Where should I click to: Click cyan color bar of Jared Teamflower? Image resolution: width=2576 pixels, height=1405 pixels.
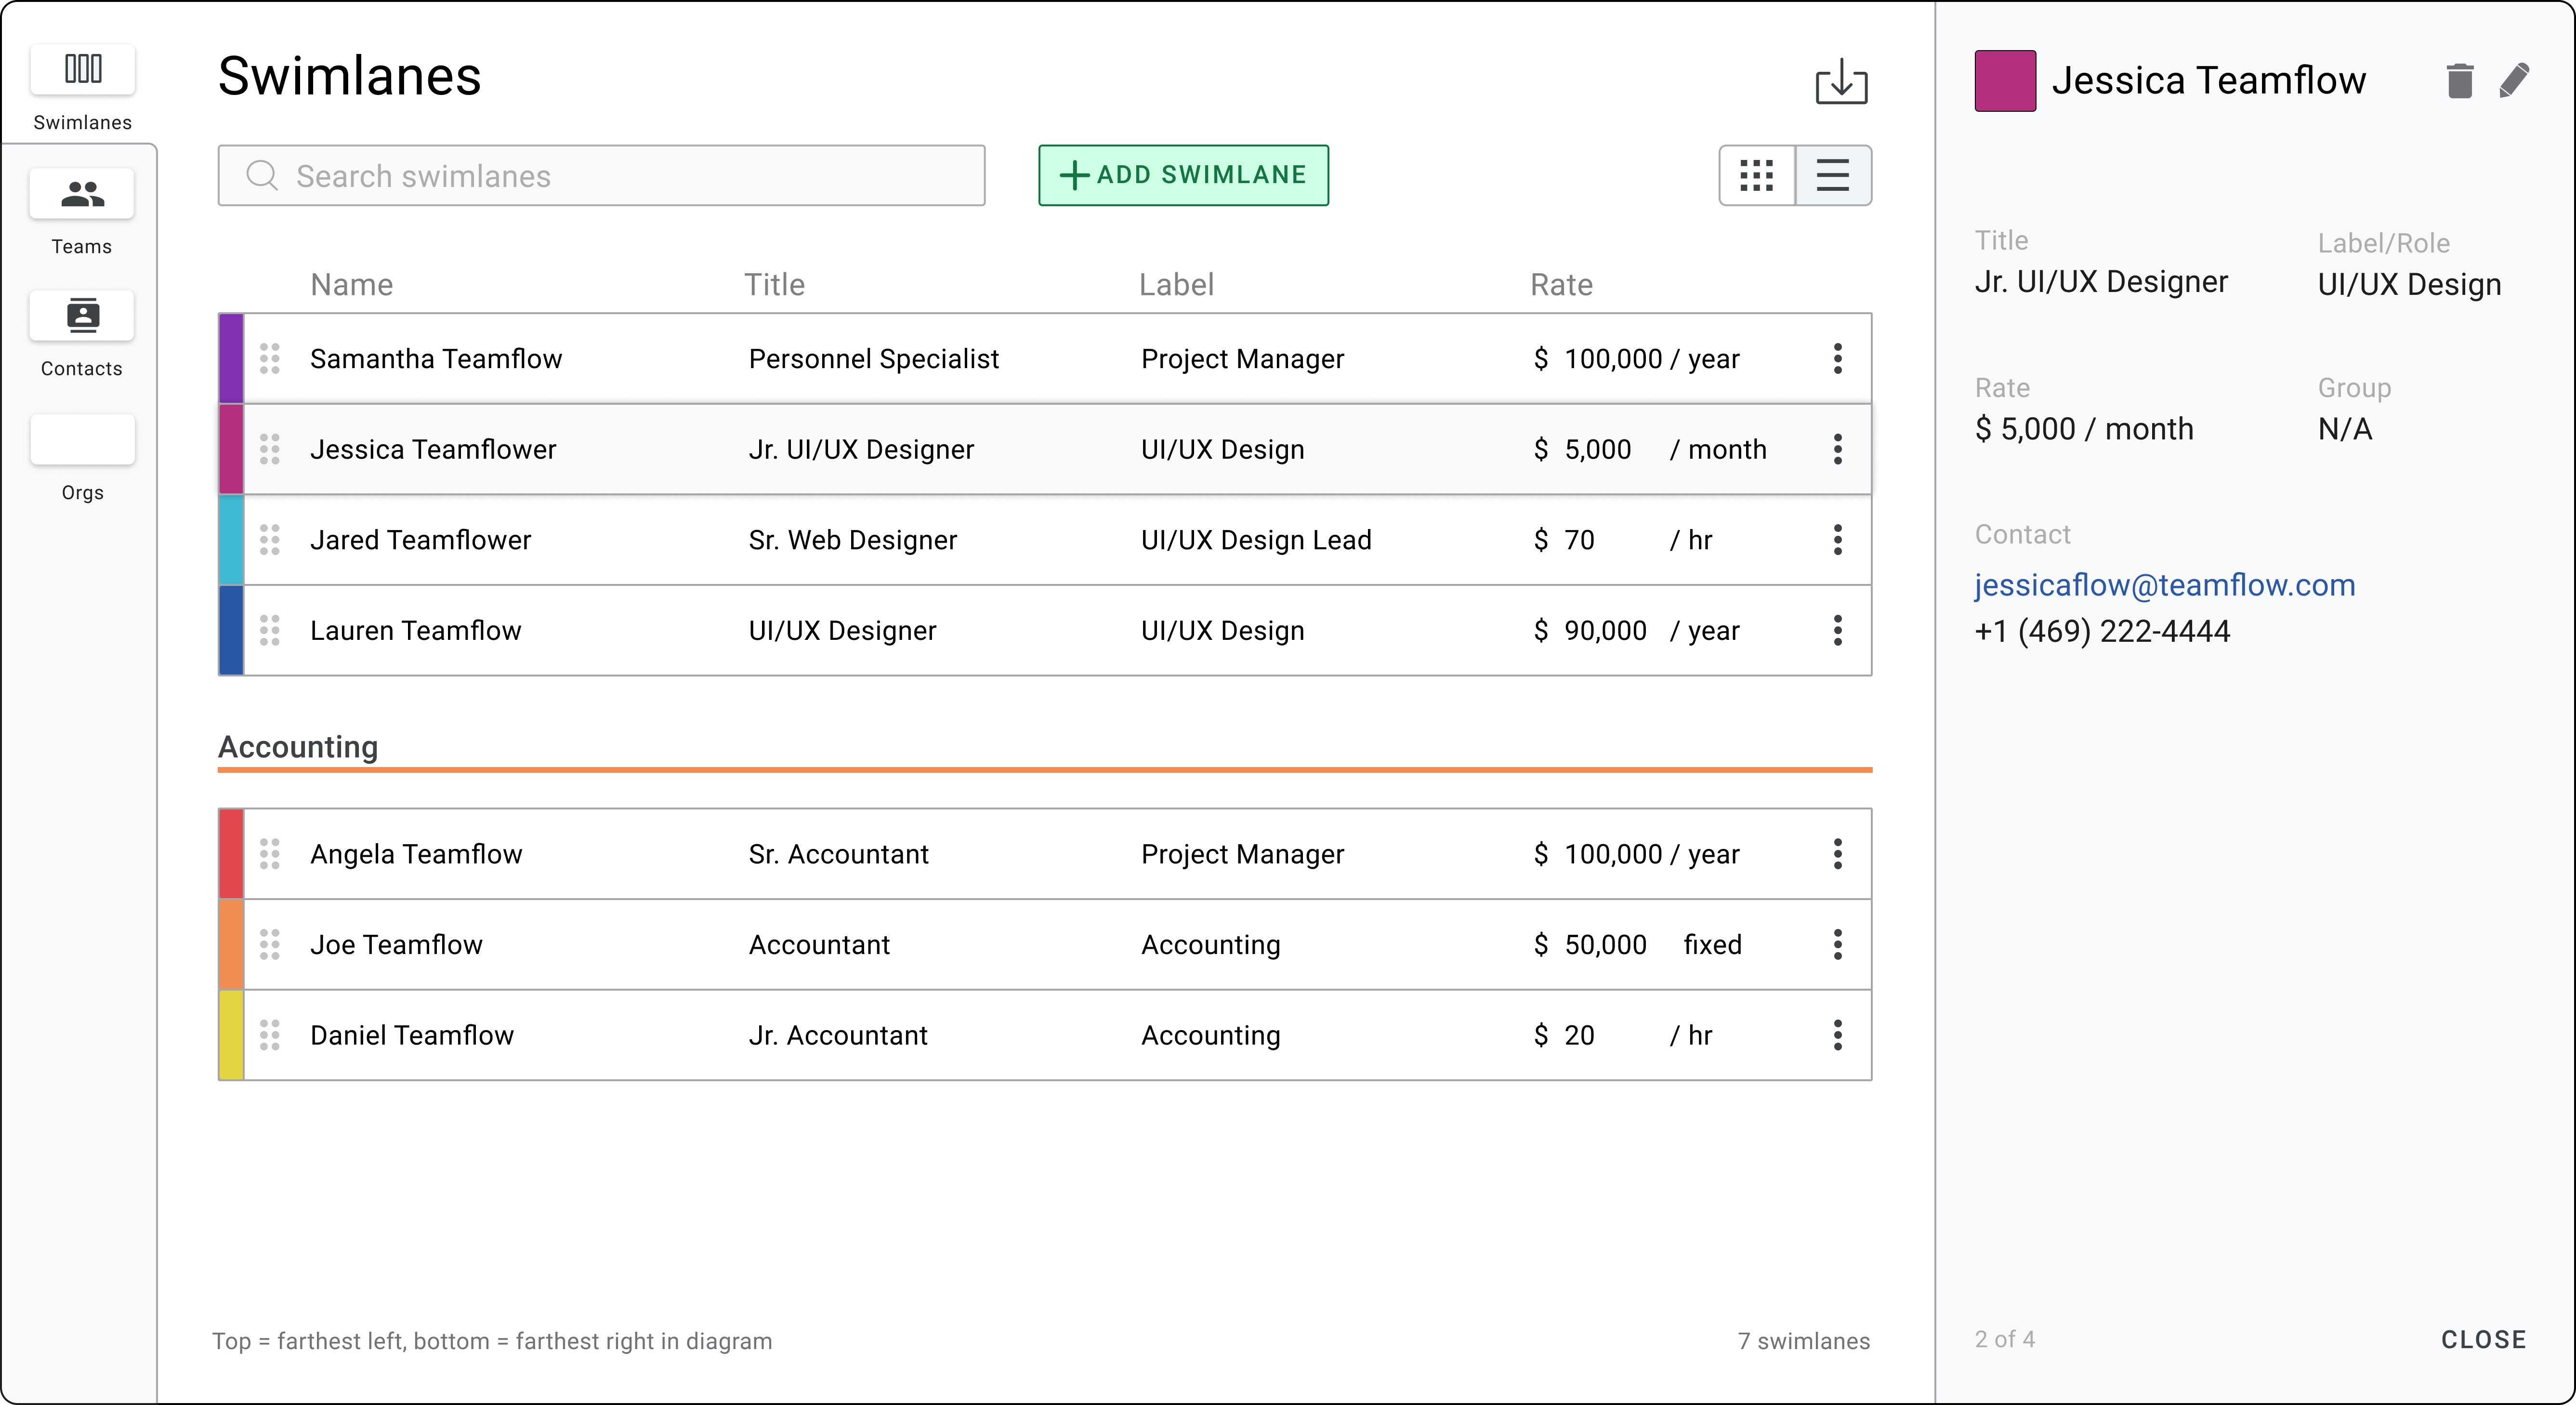point(232,540)
